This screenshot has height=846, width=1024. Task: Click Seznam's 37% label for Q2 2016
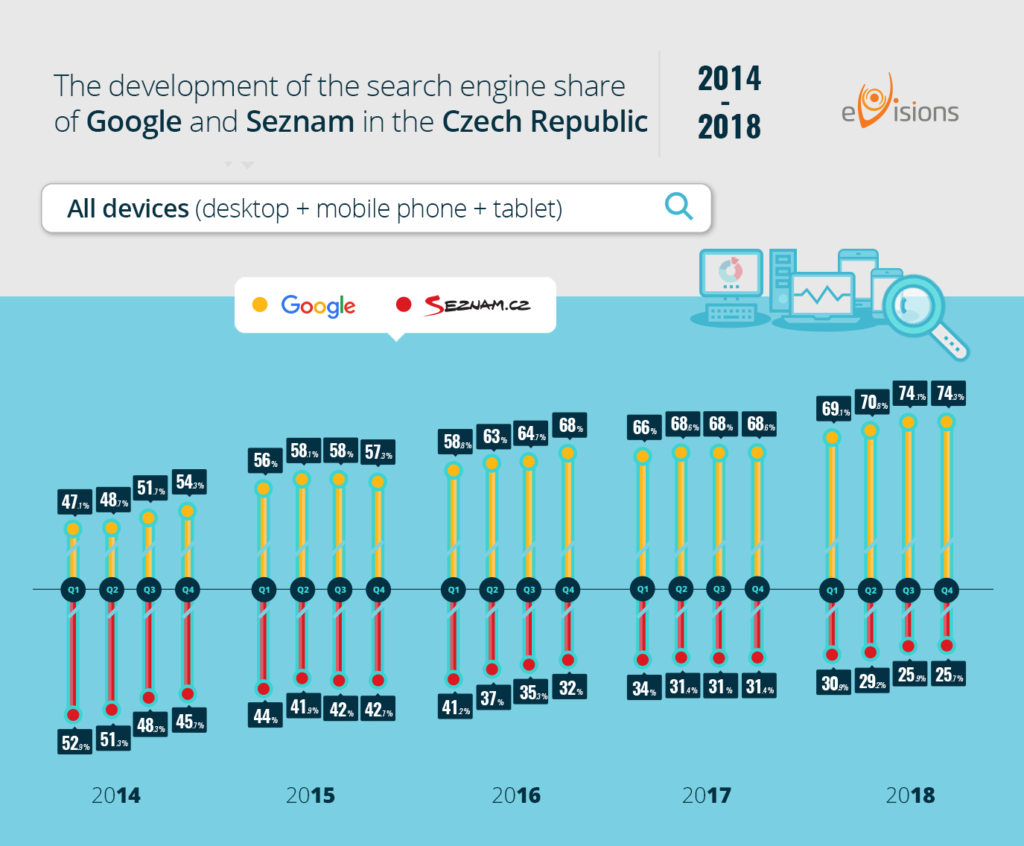pos(492,699)
